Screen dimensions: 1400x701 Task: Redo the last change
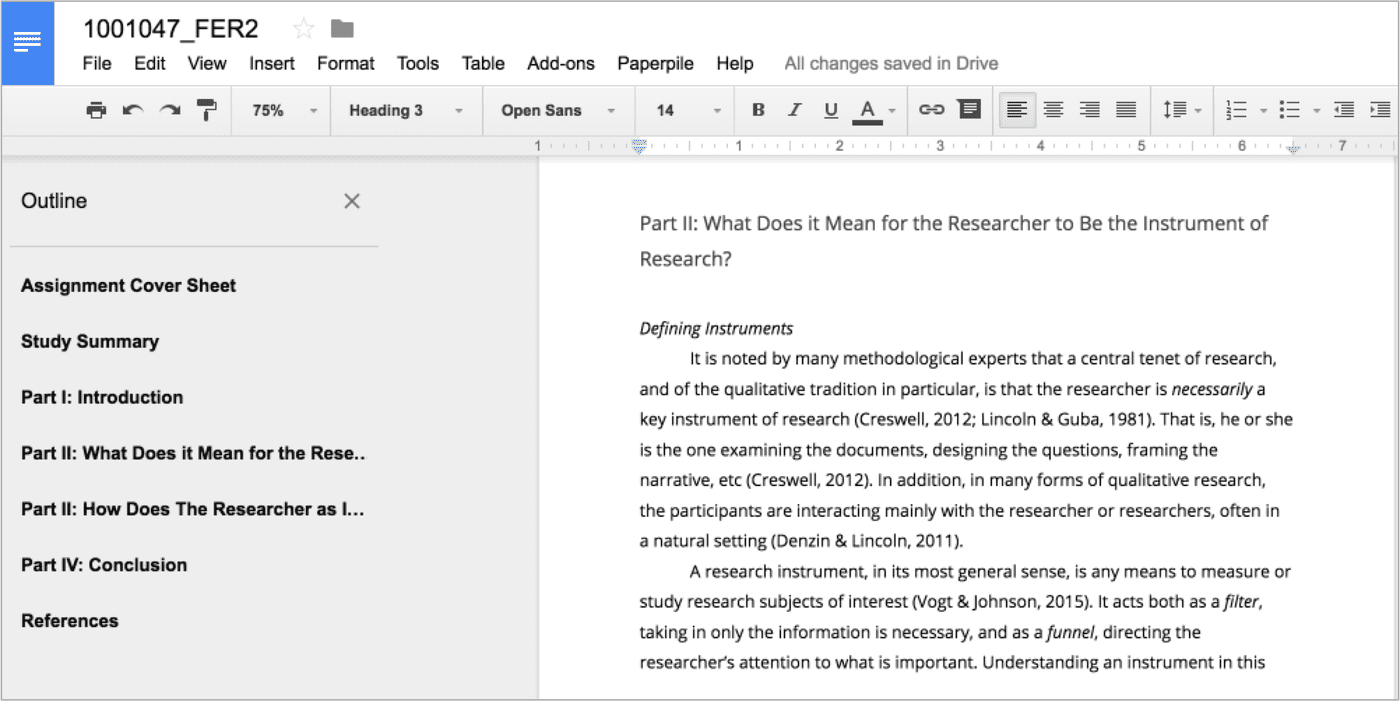[168, 110]
